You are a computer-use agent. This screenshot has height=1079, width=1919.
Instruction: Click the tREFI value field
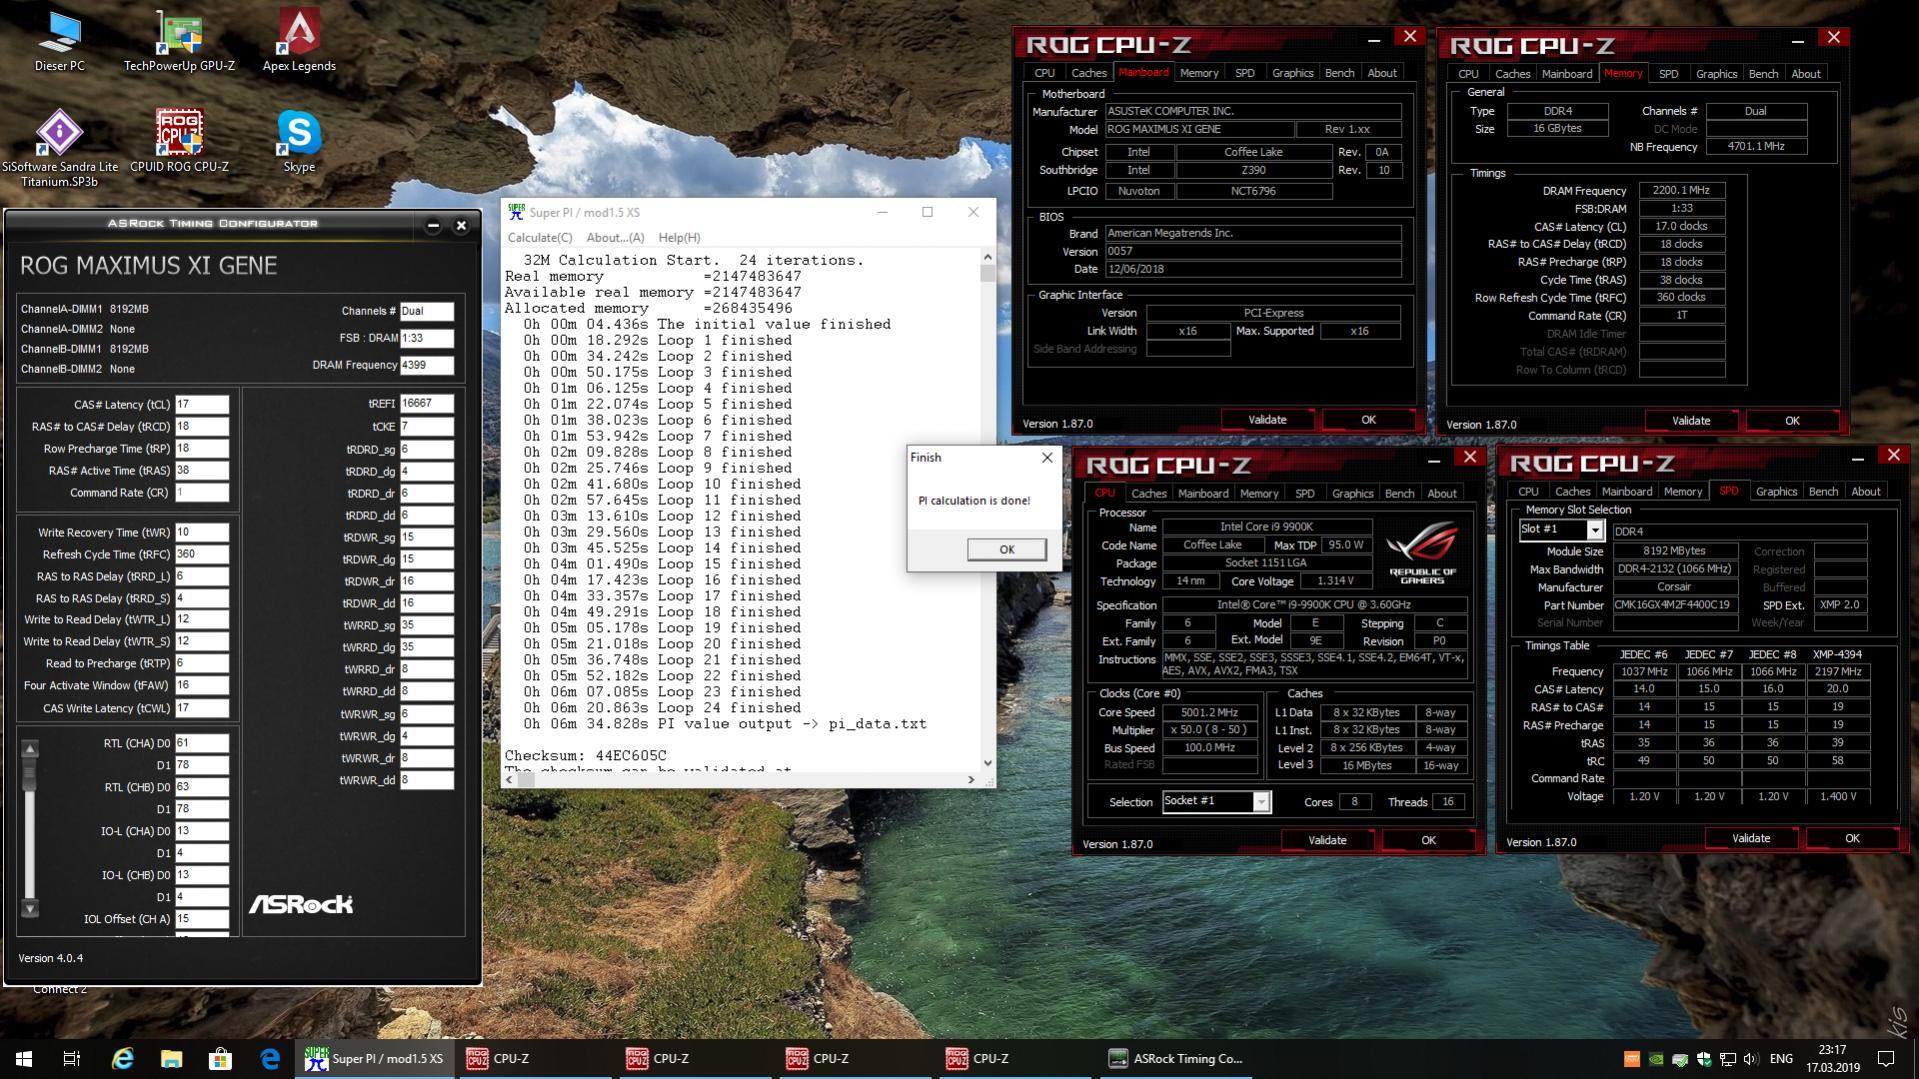[427, 403]
